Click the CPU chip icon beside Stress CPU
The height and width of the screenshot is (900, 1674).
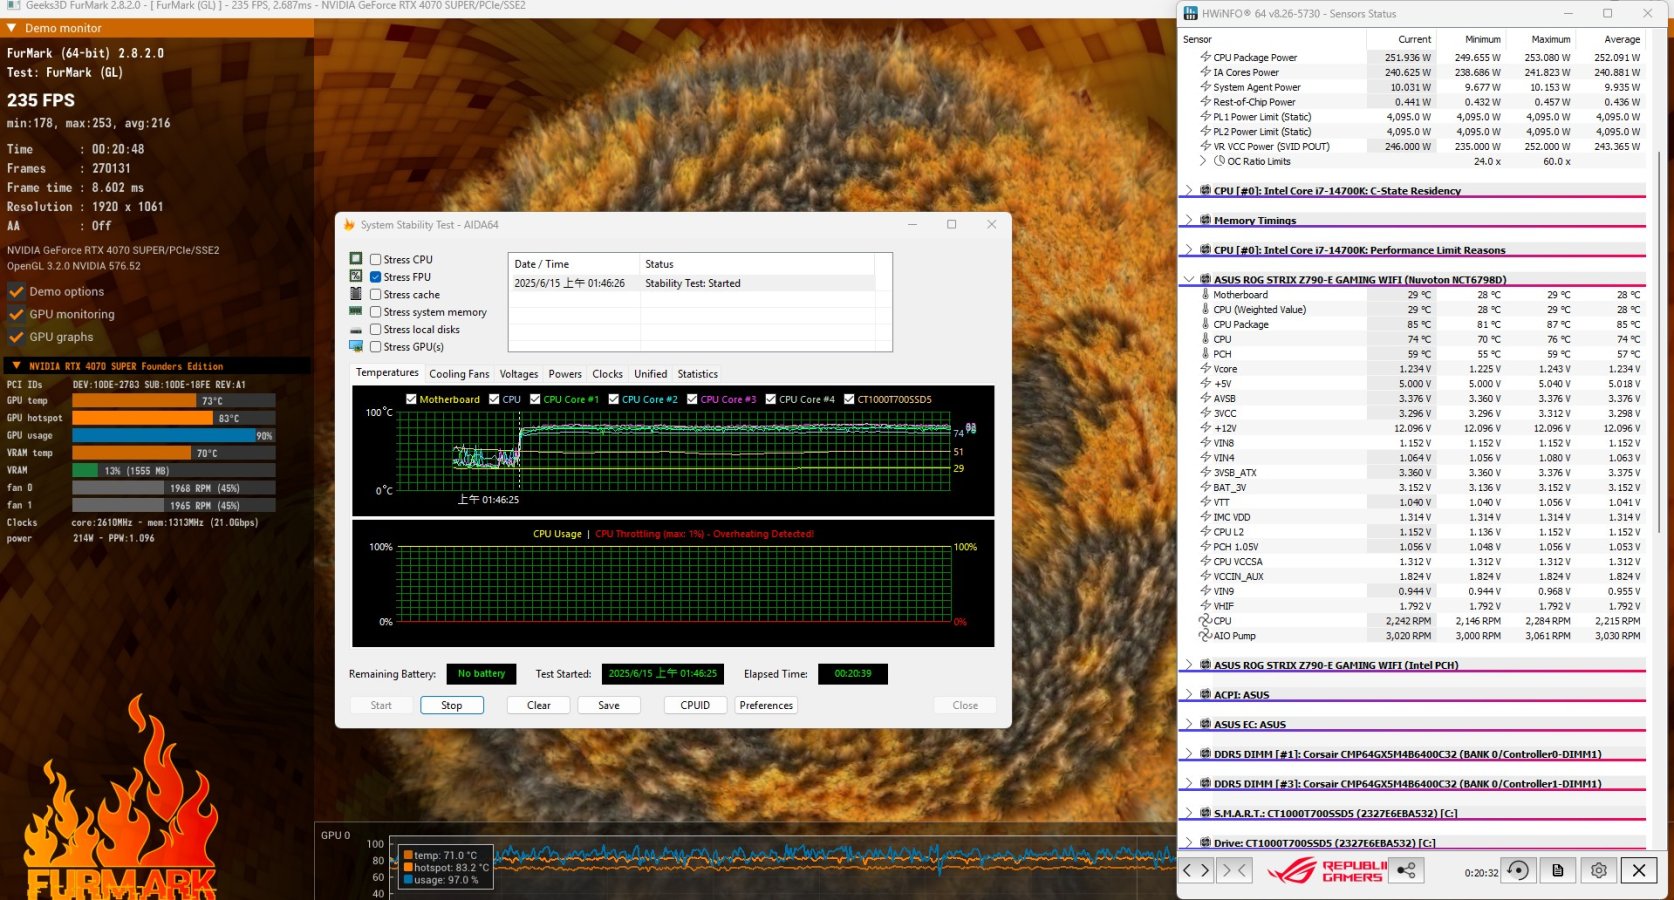pyautogui.click(x=355, y=259)
